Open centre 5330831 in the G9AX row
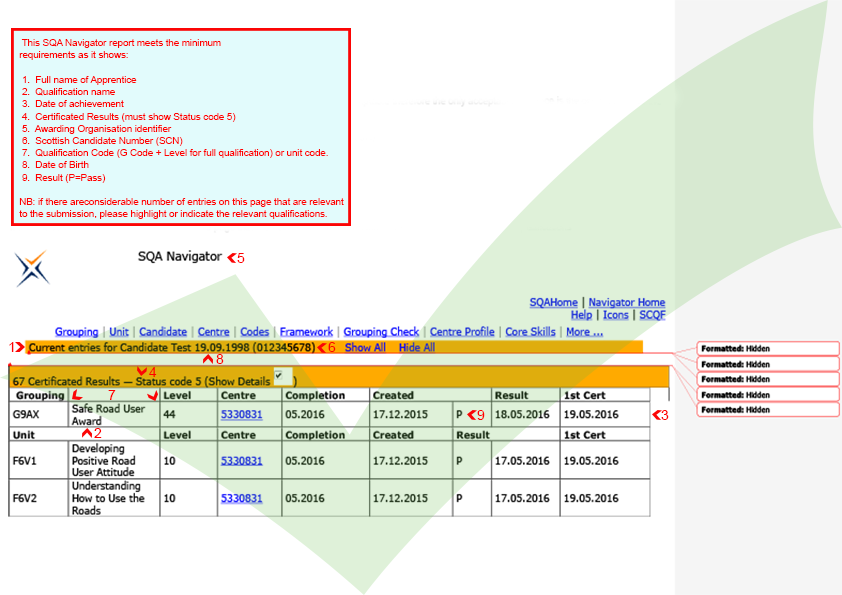This screenshot has height=595, width=842. pyautogui.click(x=242, y=415)
